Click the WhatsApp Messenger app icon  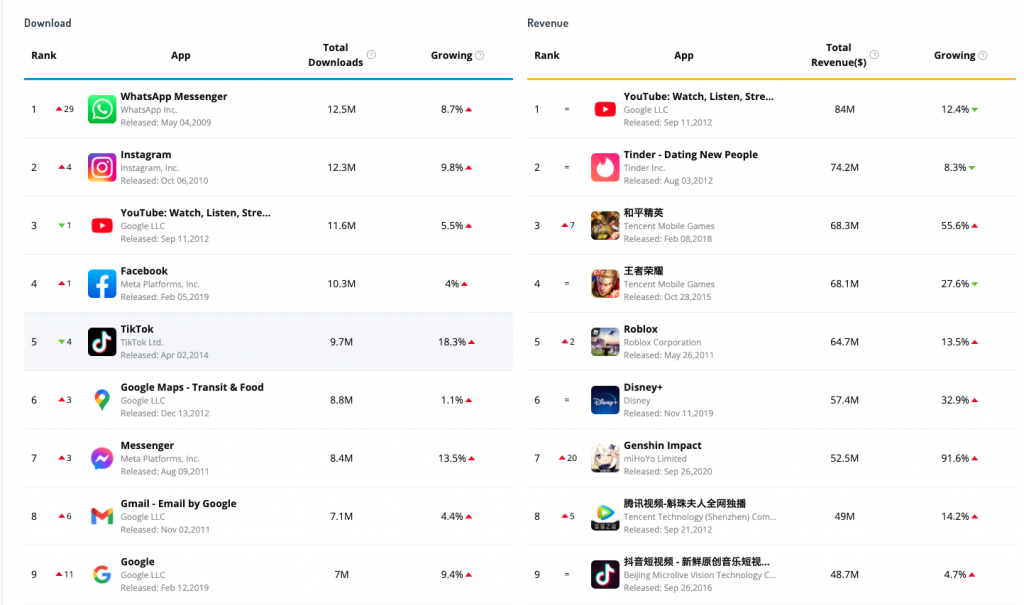tap(102, 109)
